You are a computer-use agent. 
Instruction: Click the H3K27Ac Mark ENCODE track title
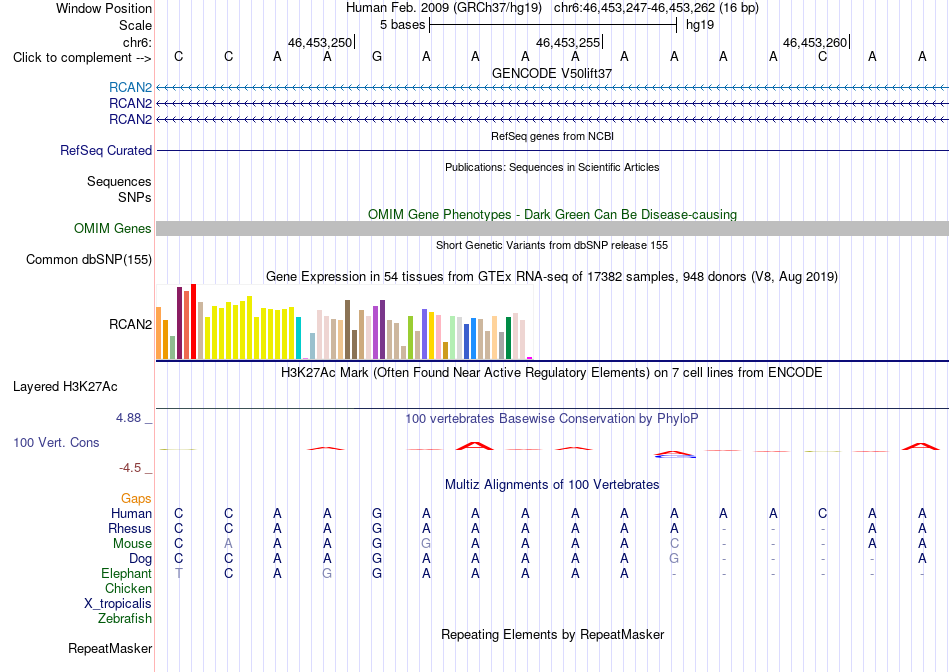tap(552, 373)
